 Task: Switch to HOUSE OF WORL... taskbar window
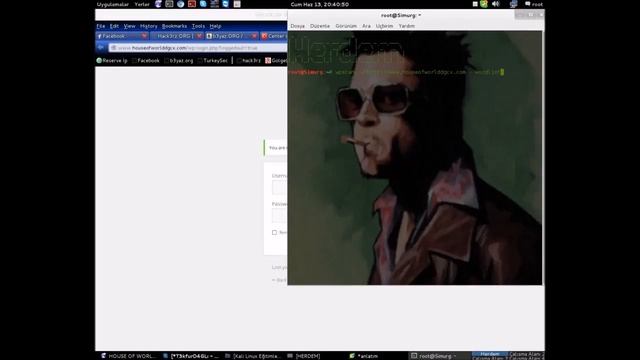tap(128, 356)
